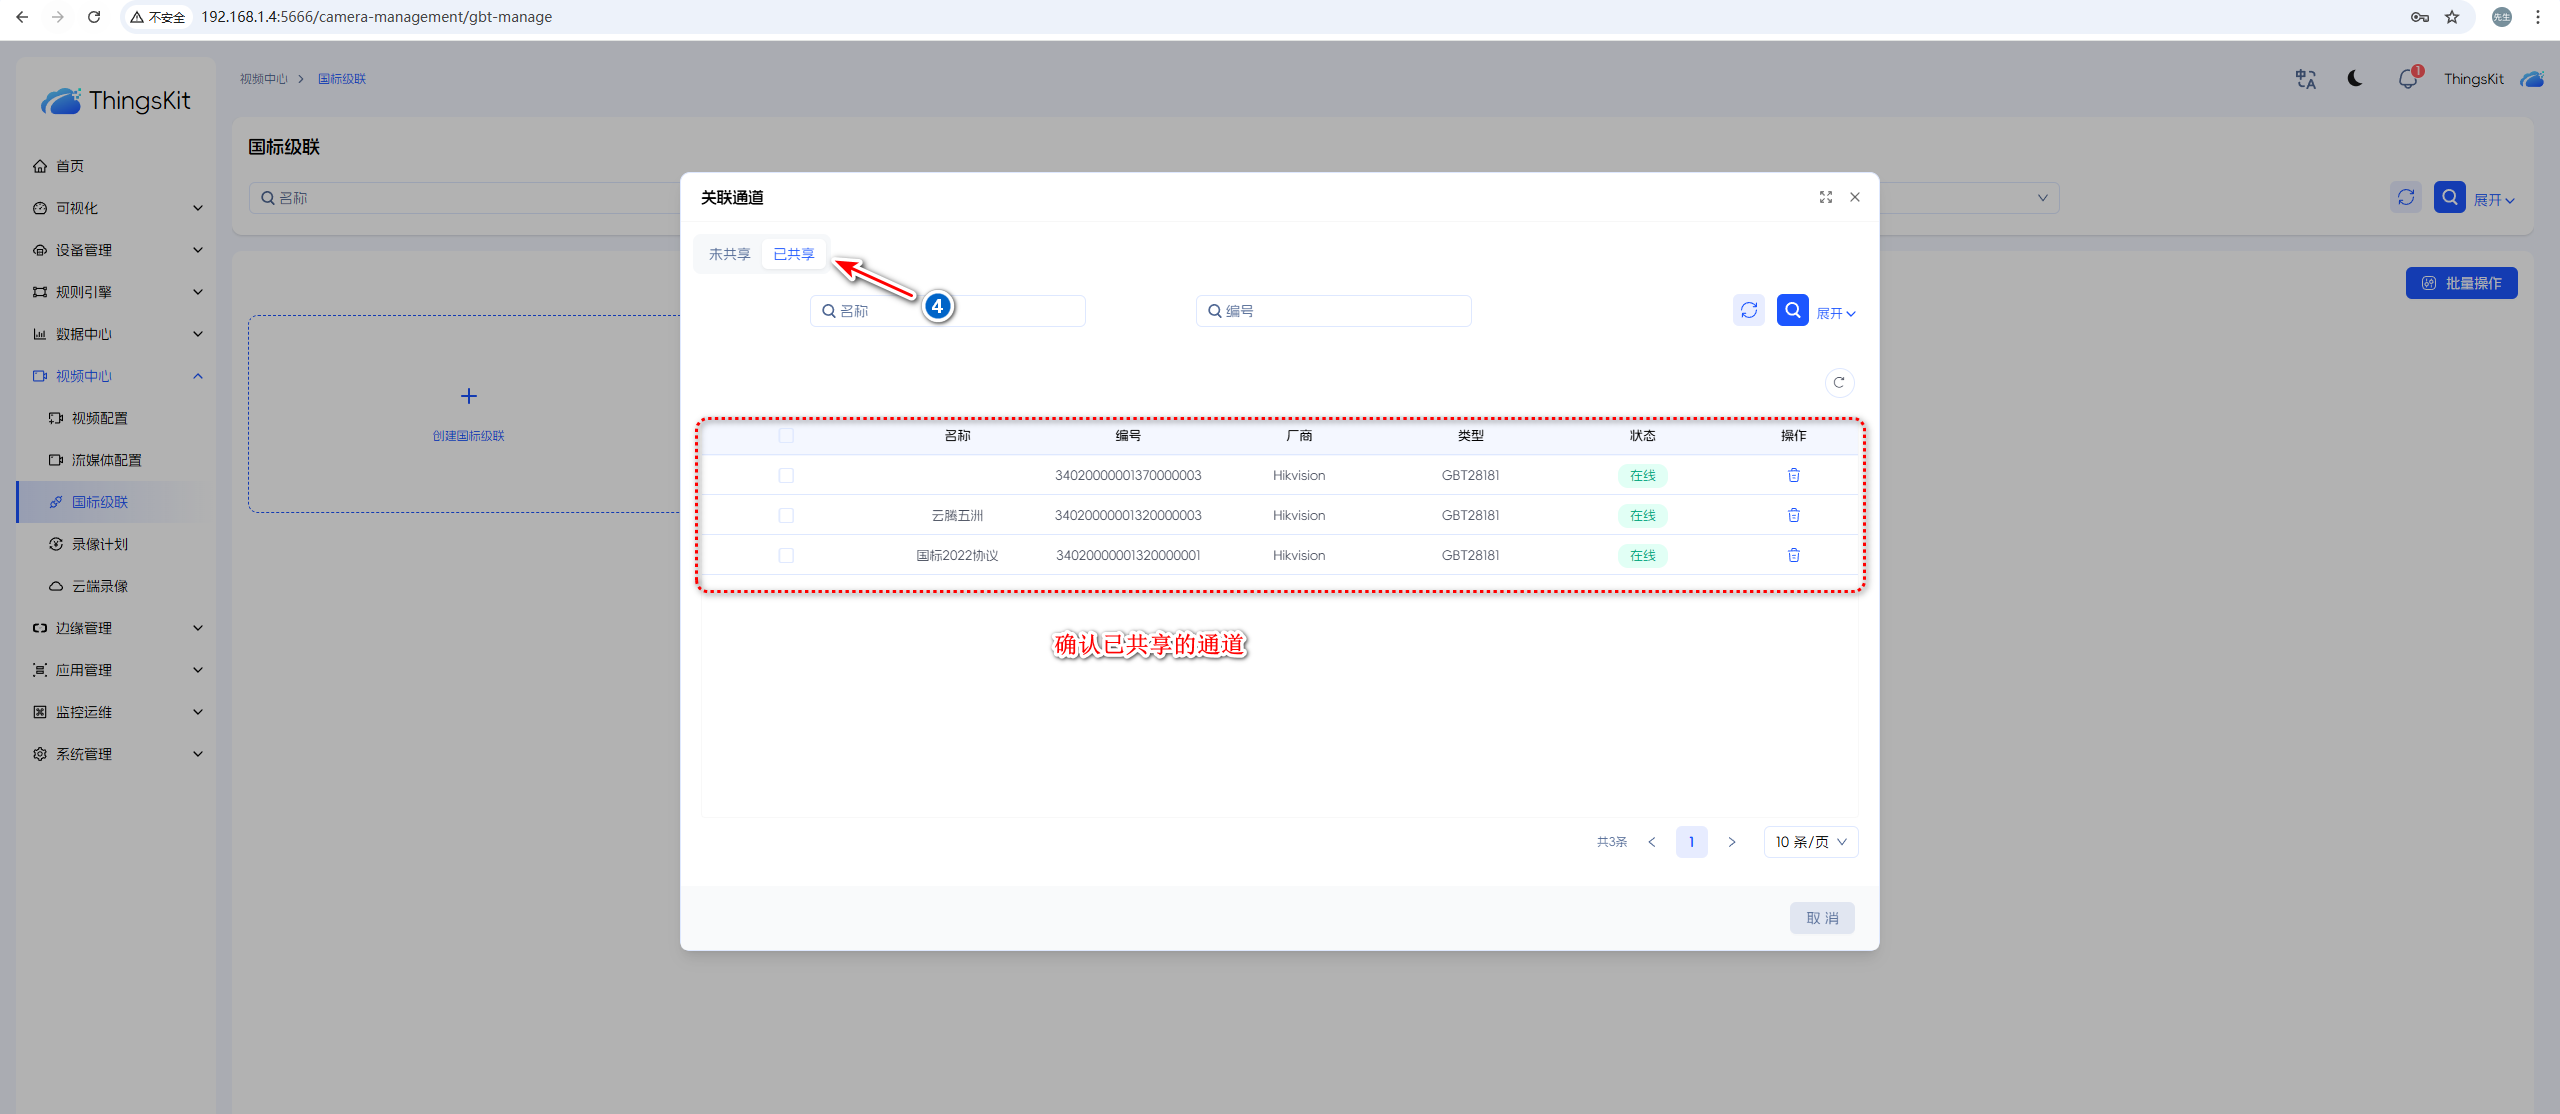Expand the 设备管理 sidebar menu
The image size is (2560, 1114).
click(x=116, y=250)
